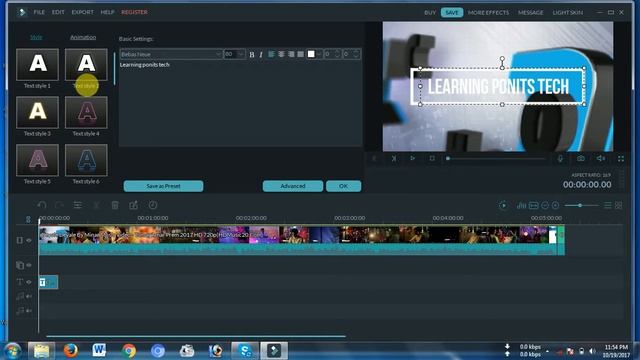Toggle visibility of text track
The image size is (640, 360).
[29, 282]
